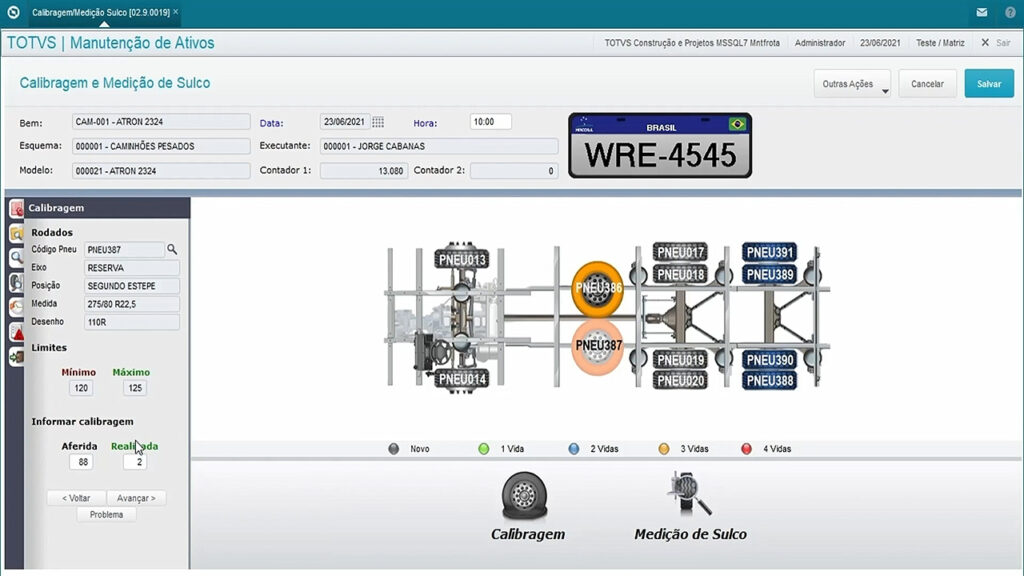Click the Aferida pressure field showing 88
Image resolution: width=1024 pixels, height=576 pixels.
[81, 462]
